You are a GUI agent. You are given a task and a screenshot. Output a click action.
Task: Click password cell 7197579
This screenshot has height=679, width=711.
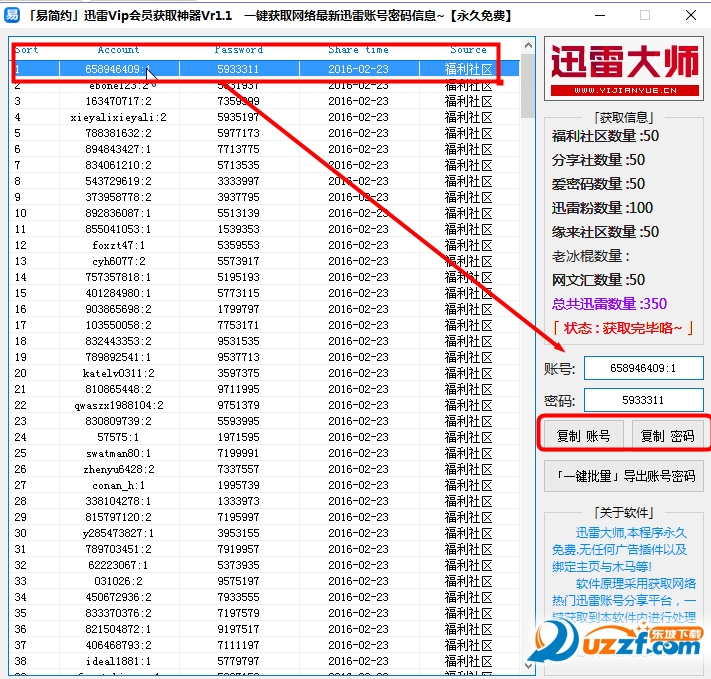pos(239,613)
